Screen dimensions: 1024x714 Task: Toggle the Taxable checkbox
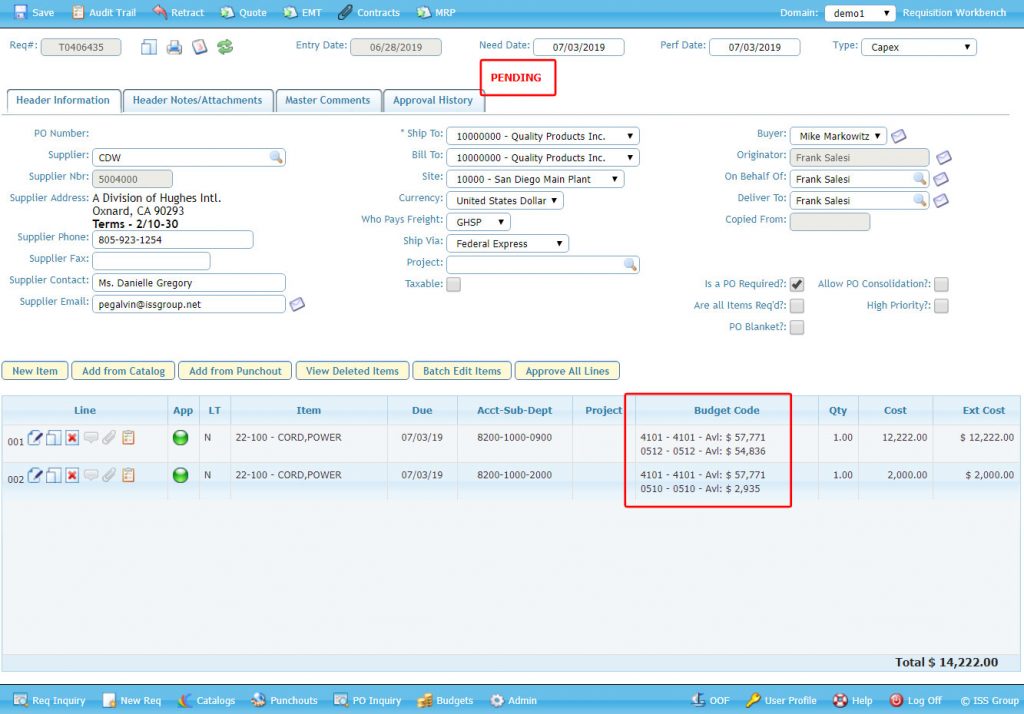click(453, 284)
